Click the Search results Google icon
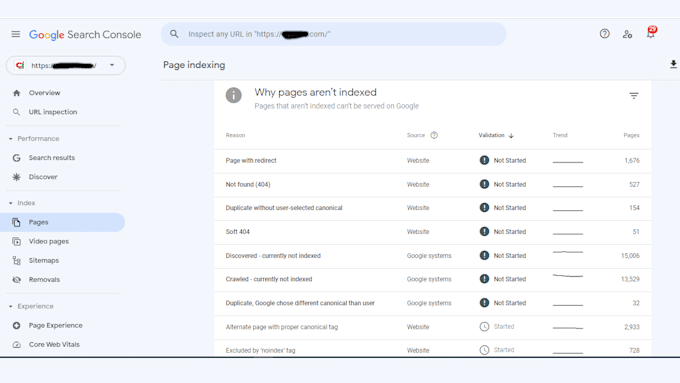680x383 pixels. (16, 158)
